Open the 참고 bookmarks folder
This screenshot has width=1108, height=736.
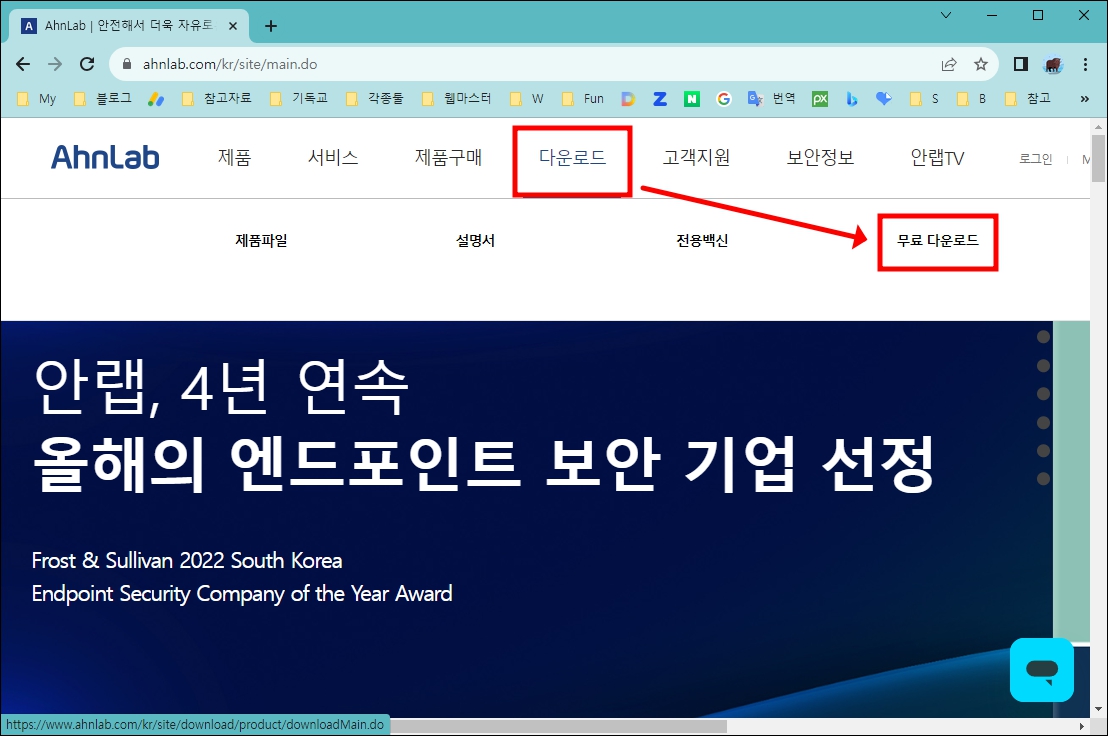pyautogui.click(x=1028, y=99)
